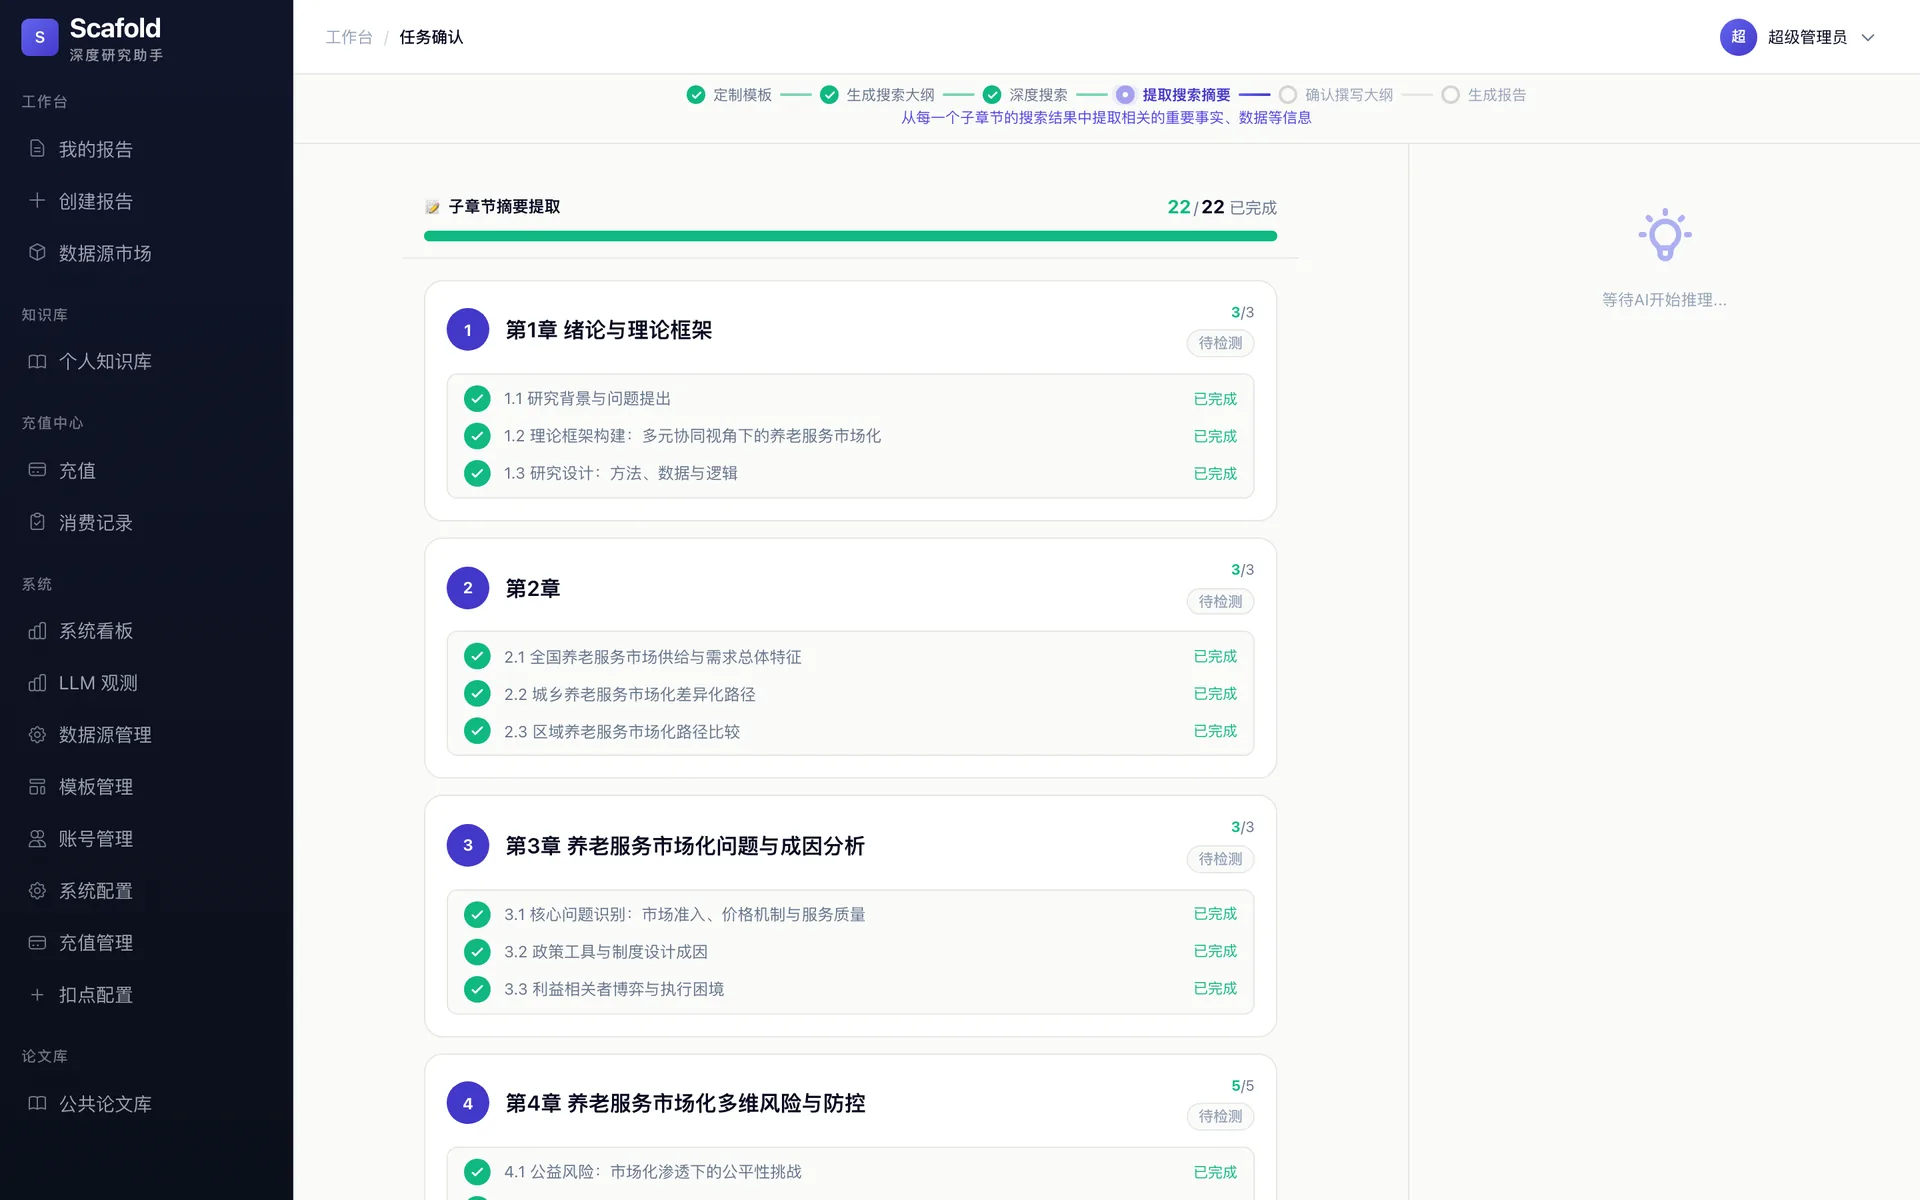Click the gear icon for 数据源管理
1920x1200 pixels.
click(37, 735)
